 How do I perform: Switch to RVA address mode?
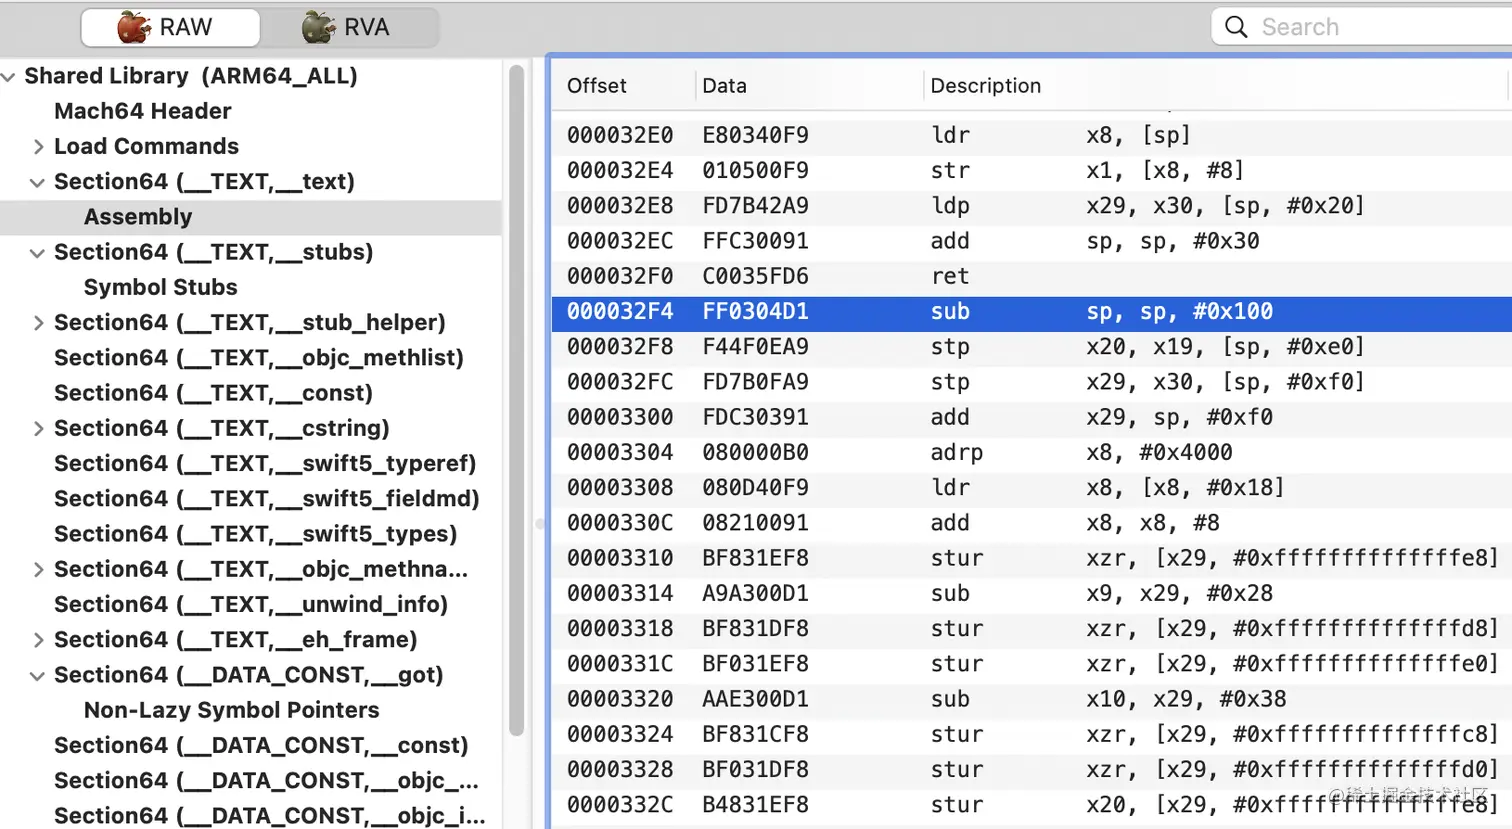[348, 27]
